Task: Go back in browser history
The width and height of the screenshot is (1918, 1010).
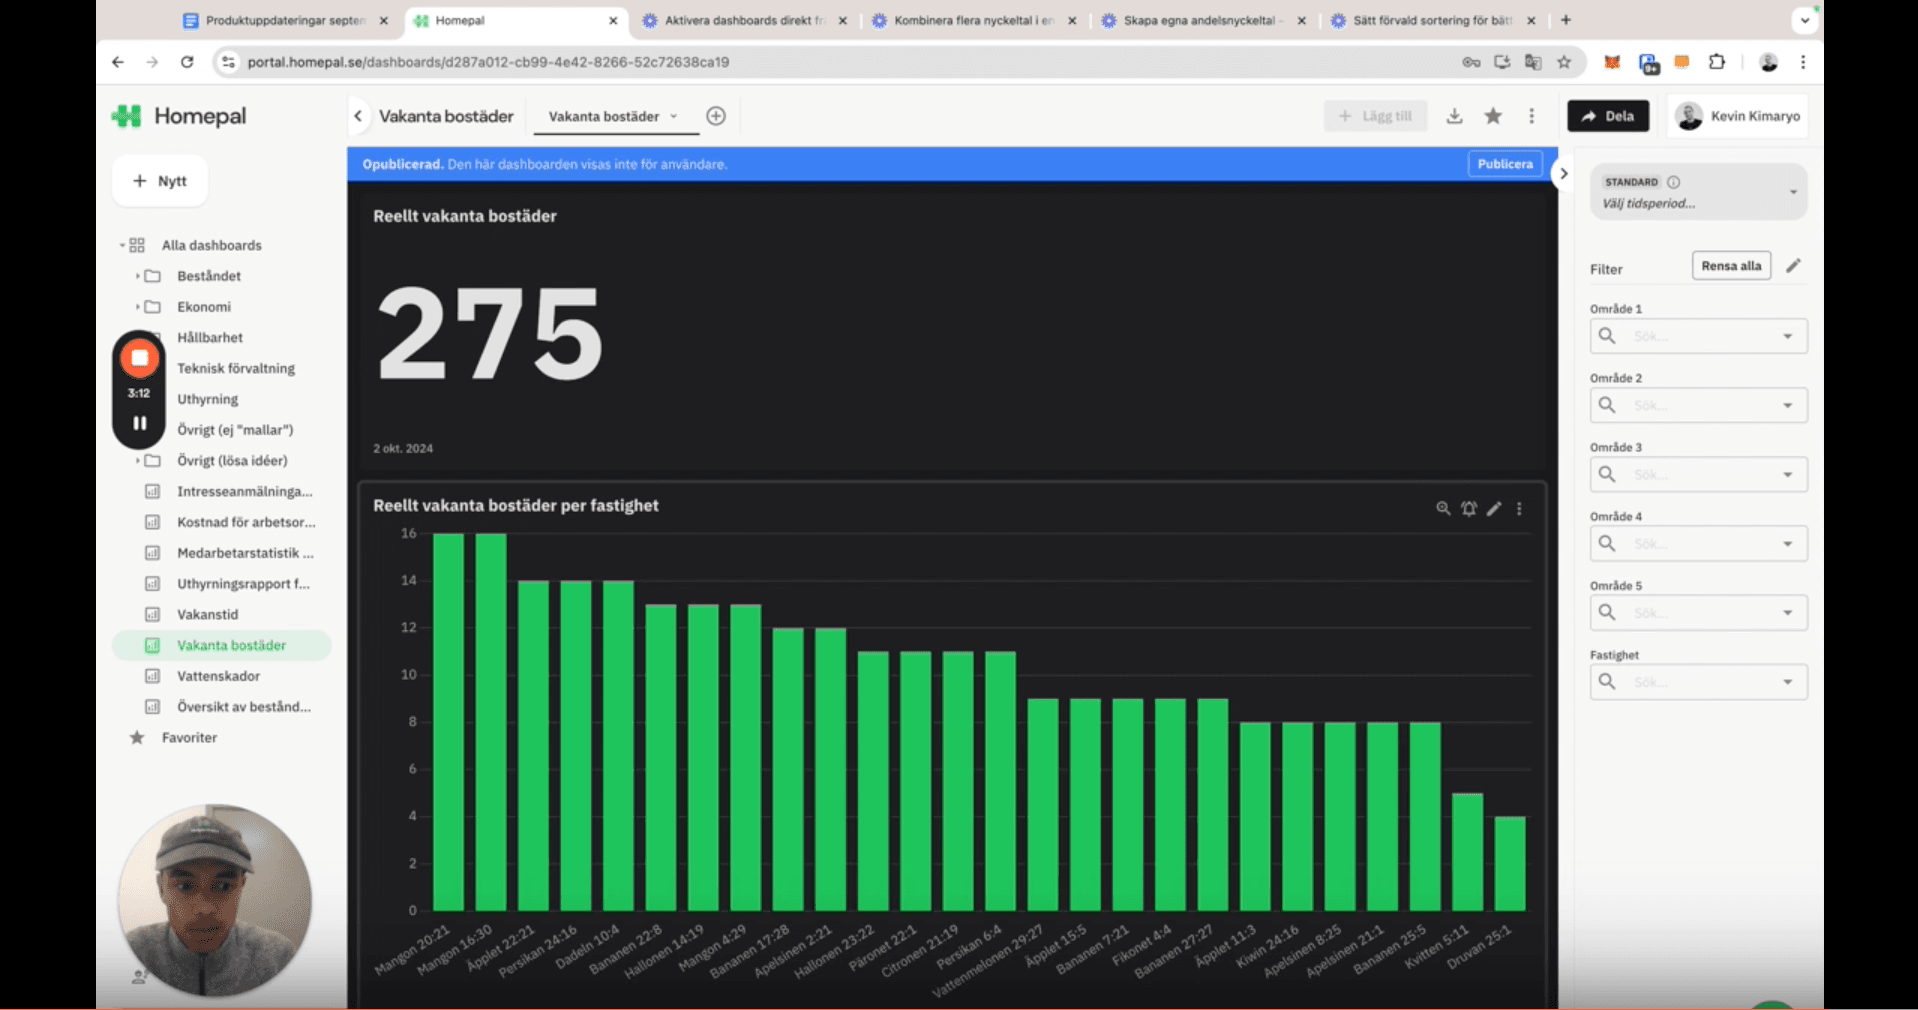Action: tap(118, 62)
